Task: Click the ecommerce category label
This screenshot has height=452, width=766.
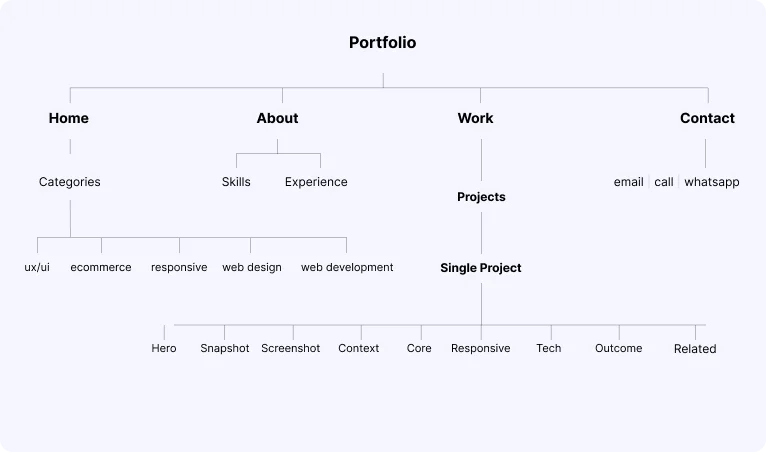Action: click(101, 268)
